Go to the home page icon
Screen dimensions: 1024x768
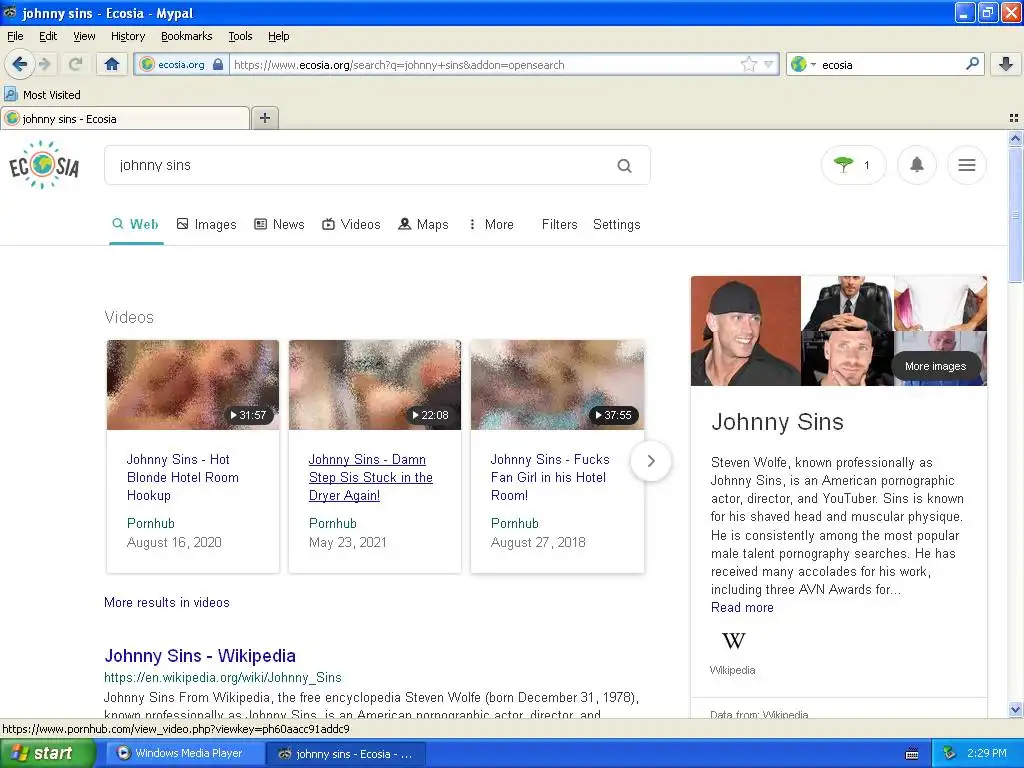click(112, 64)
